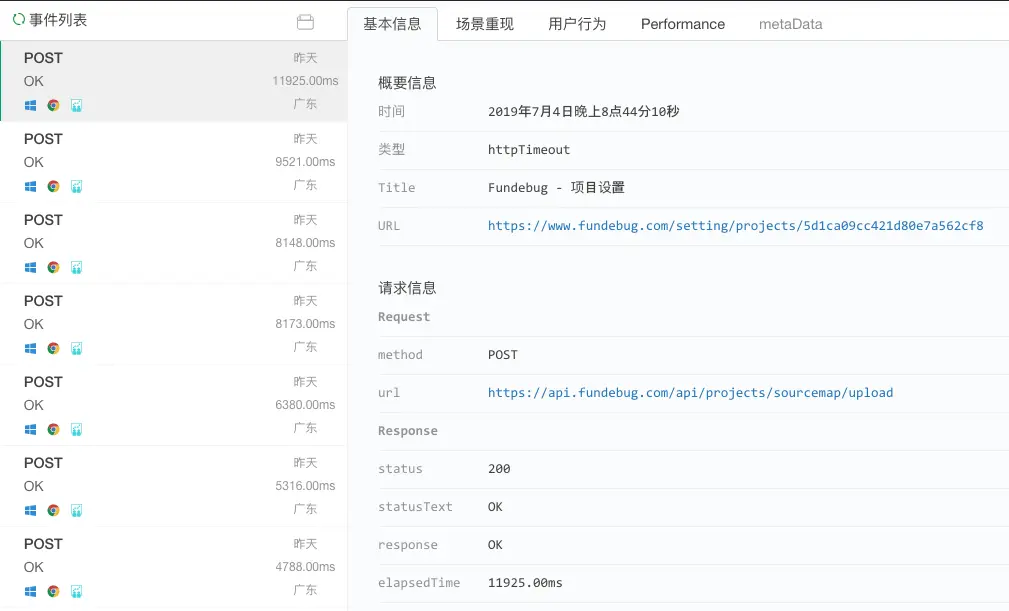Image resolution: width=1009 pixels, height=611 pixels.
Task: Click the 概要信息 section heading
Action: click(407, 83)
